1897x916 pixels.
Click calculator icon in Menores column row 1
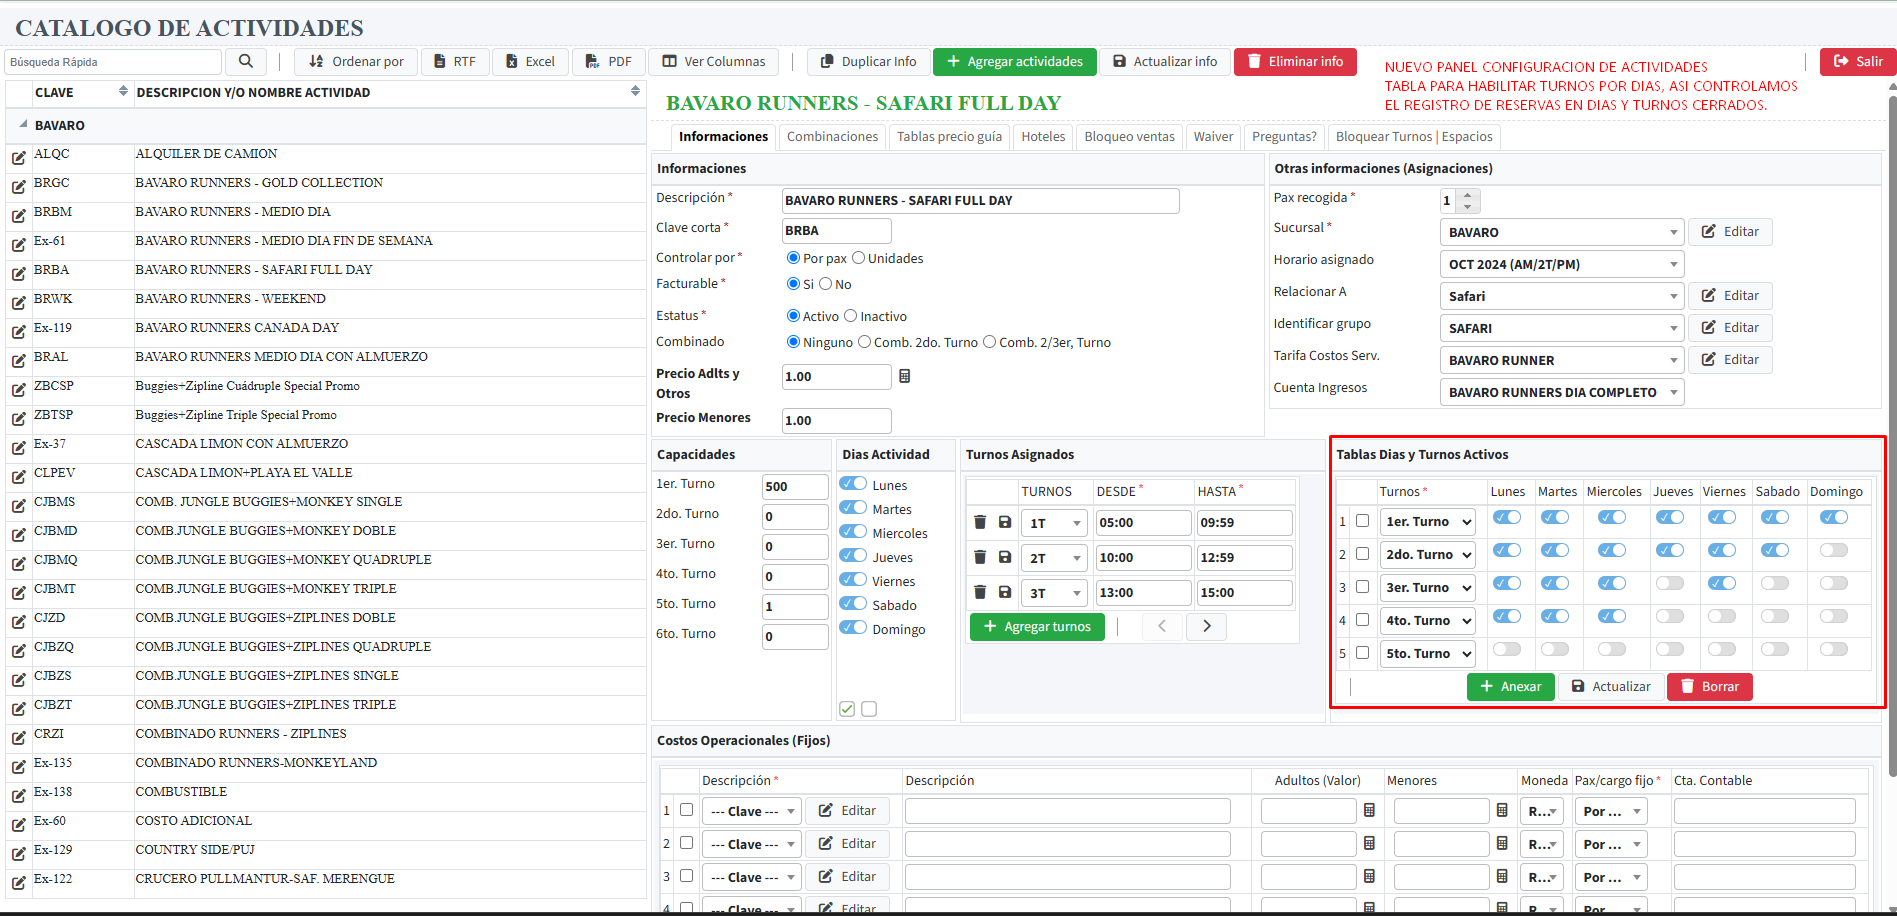click(x=1502, y=810)
